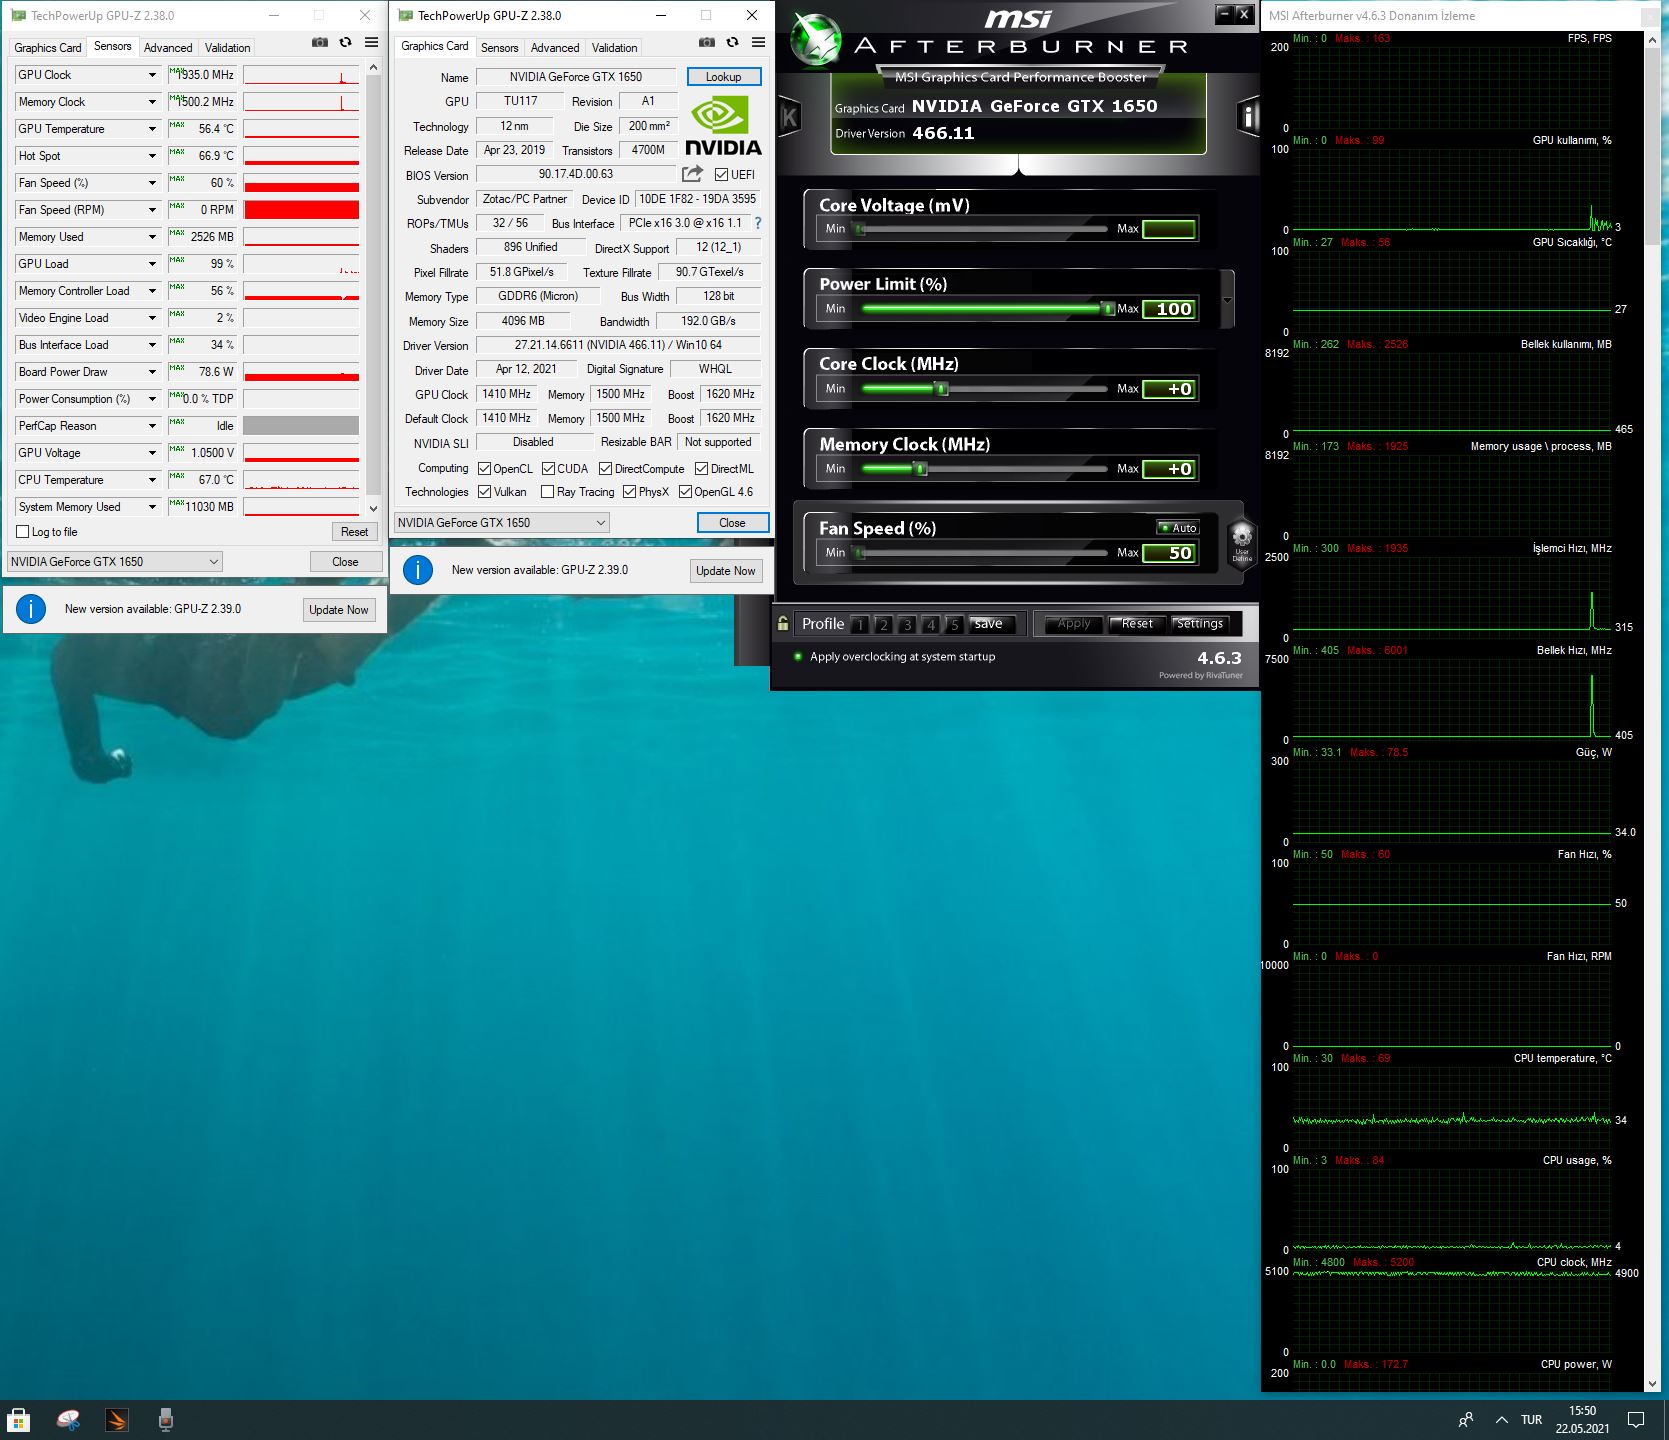Click fan User Define gear icon

(x=1242, y=540)
